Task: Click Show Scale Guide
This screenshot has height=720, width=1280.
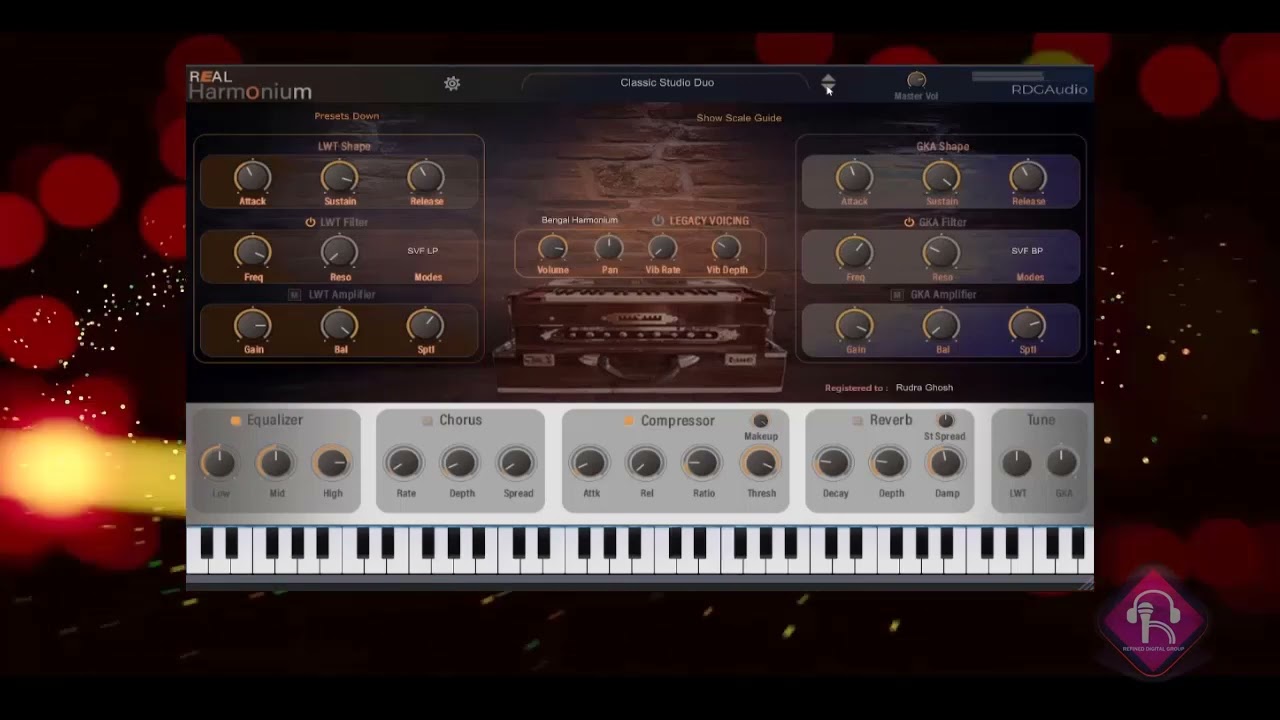Action: (x=739, y=118)
